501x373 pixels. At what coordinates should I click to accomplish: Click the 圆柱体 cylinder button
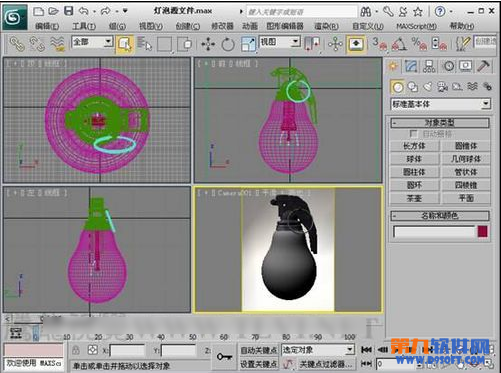(x=414, y=172)
